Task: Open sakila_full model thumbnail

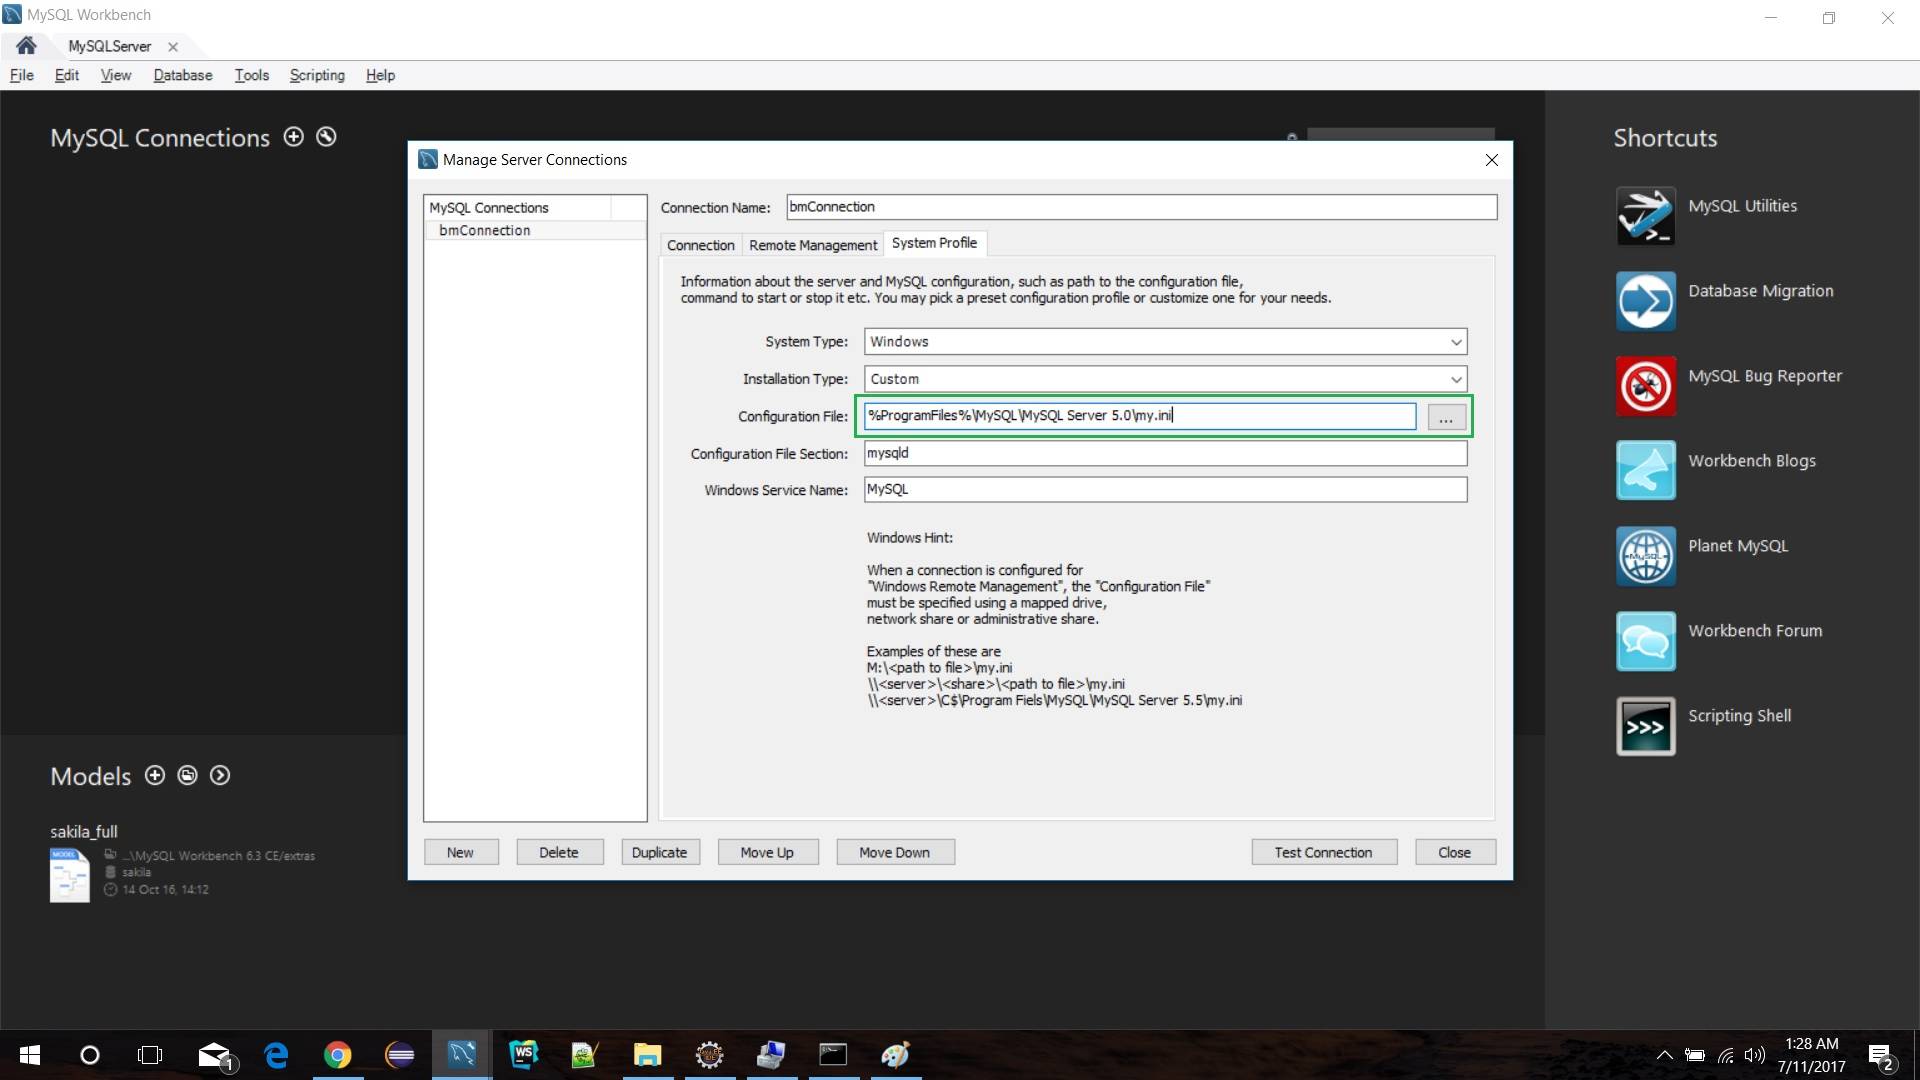Action: (70, 875)
